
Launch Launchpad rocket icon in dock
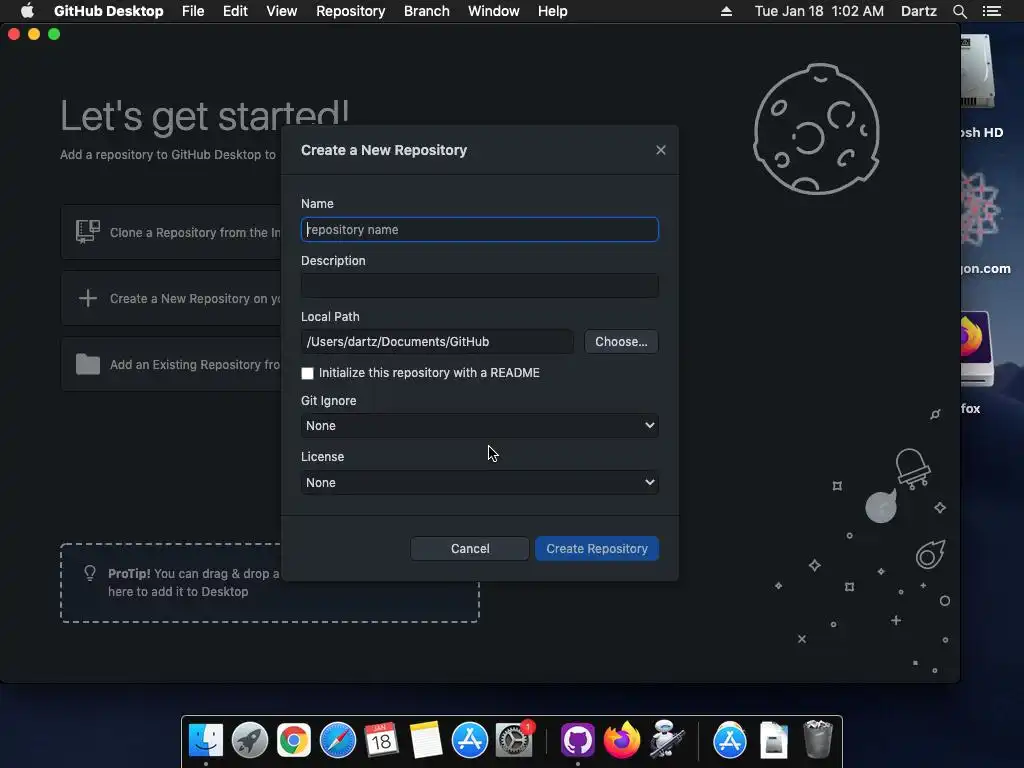pos(249,740)
